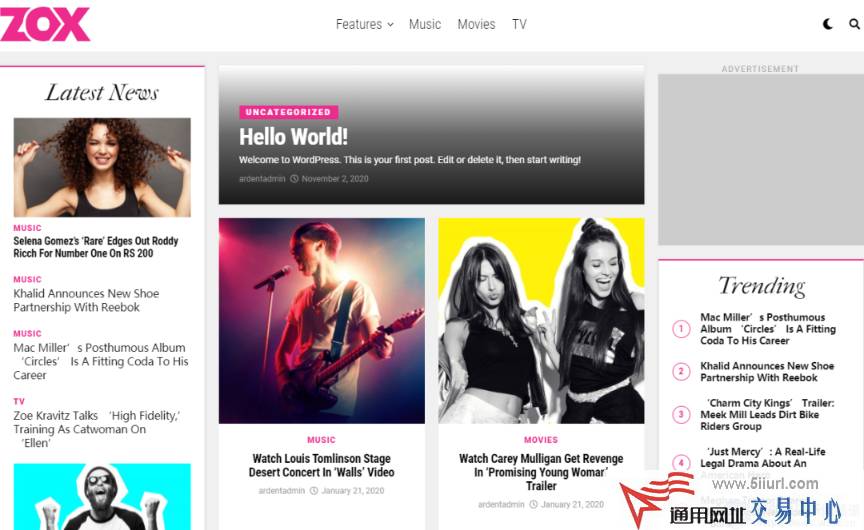Open Khalid Reebok story in Latest News
Image resolution: width=864 pixels, height=530 pixels.
click(87, 300)
